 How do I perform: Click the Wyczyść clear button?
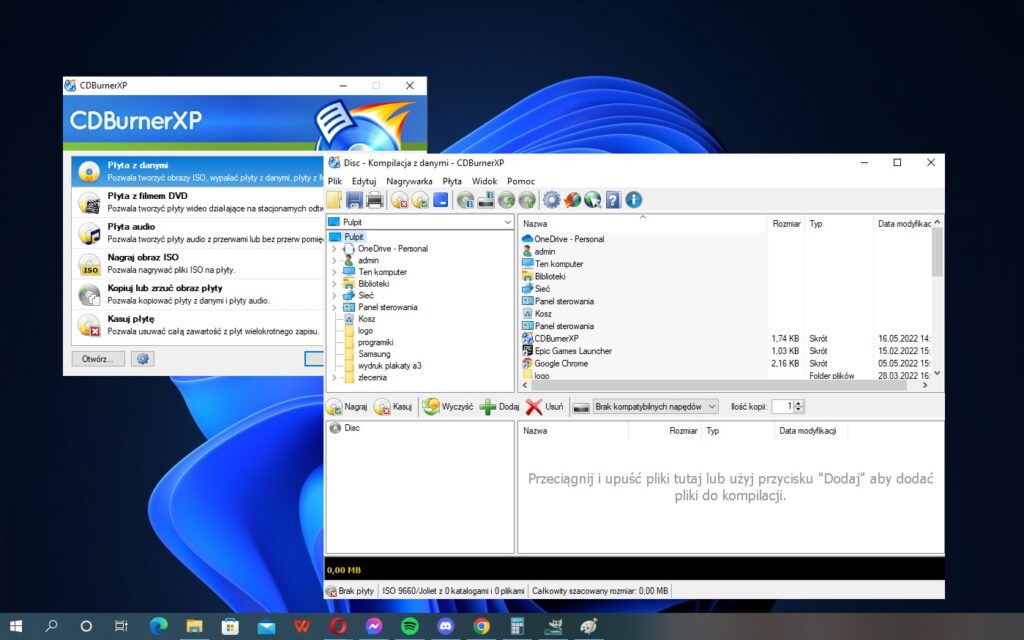click(448, 407)
